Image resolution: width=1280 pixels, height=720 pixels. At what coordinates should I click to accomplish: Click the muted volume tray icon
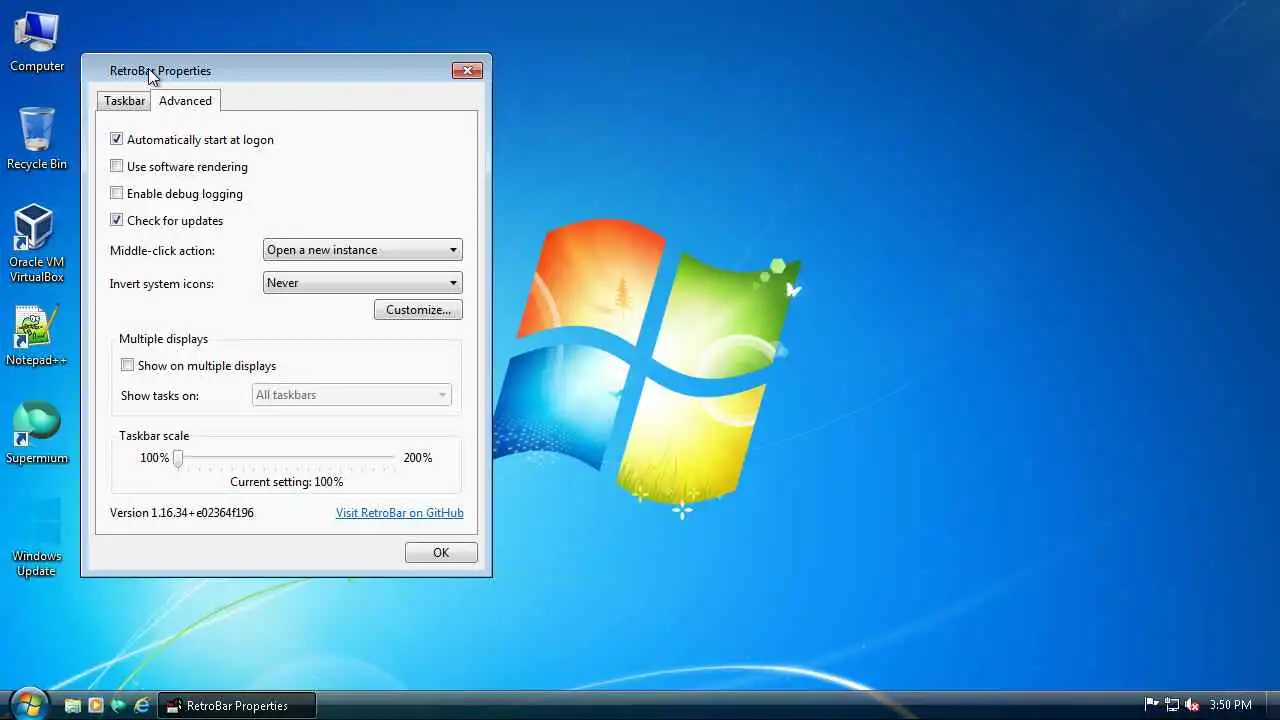[1192, 705]
